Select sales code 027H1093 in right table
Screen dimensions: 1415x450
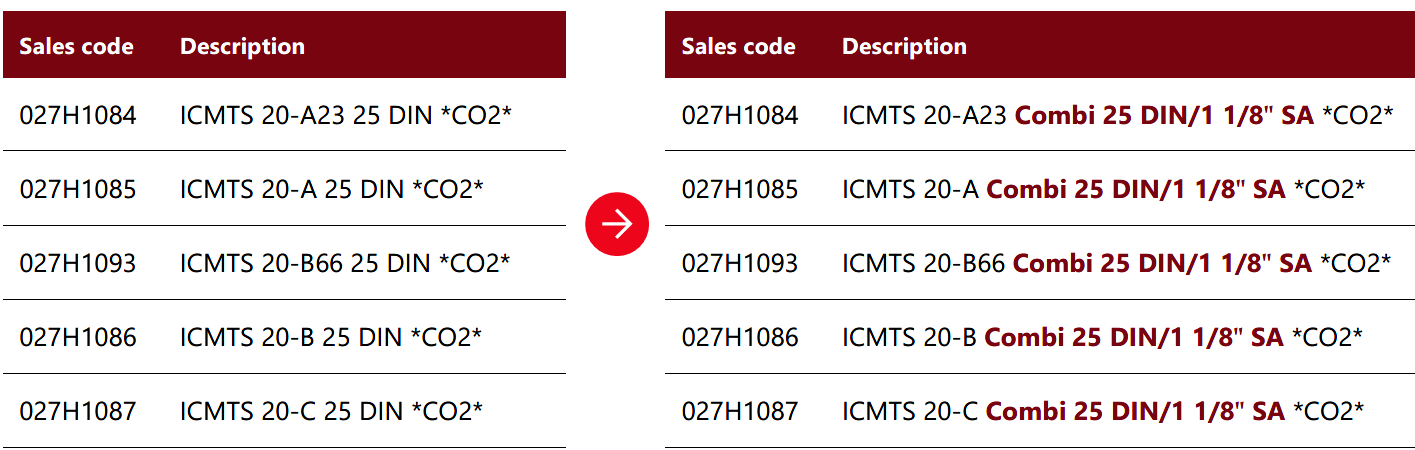tap(740, 263)
